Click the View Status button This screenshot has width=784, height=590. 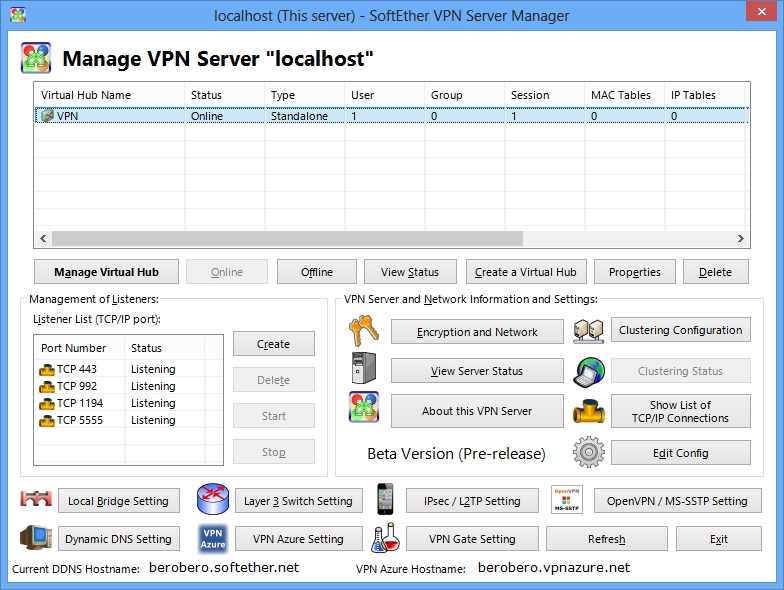(x=410, y=272)
